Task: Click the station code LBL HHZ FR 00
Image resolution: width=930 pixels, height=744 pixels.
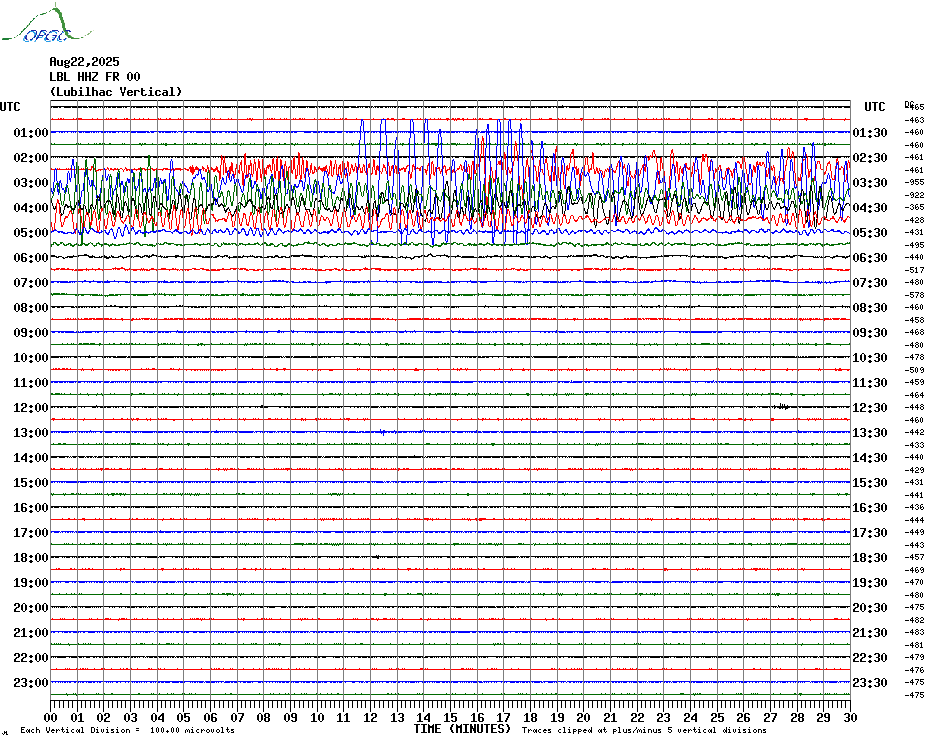Action: [x=95, y=77]
